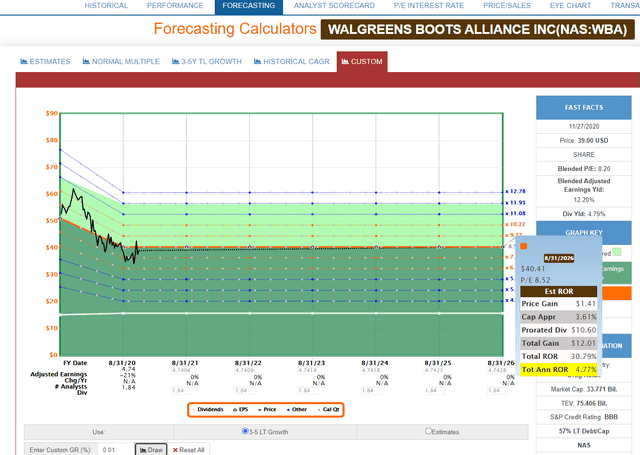The image size is (640, 455).
Task: Edit the 8/31/25 dividend field
Action: point(434,391)
